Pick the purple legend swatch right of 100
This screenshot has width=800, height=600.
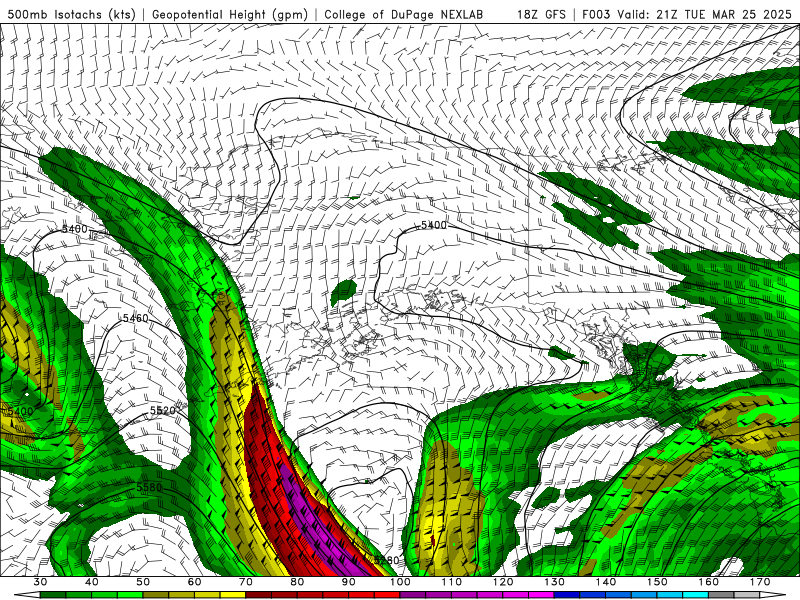[413, 595]
